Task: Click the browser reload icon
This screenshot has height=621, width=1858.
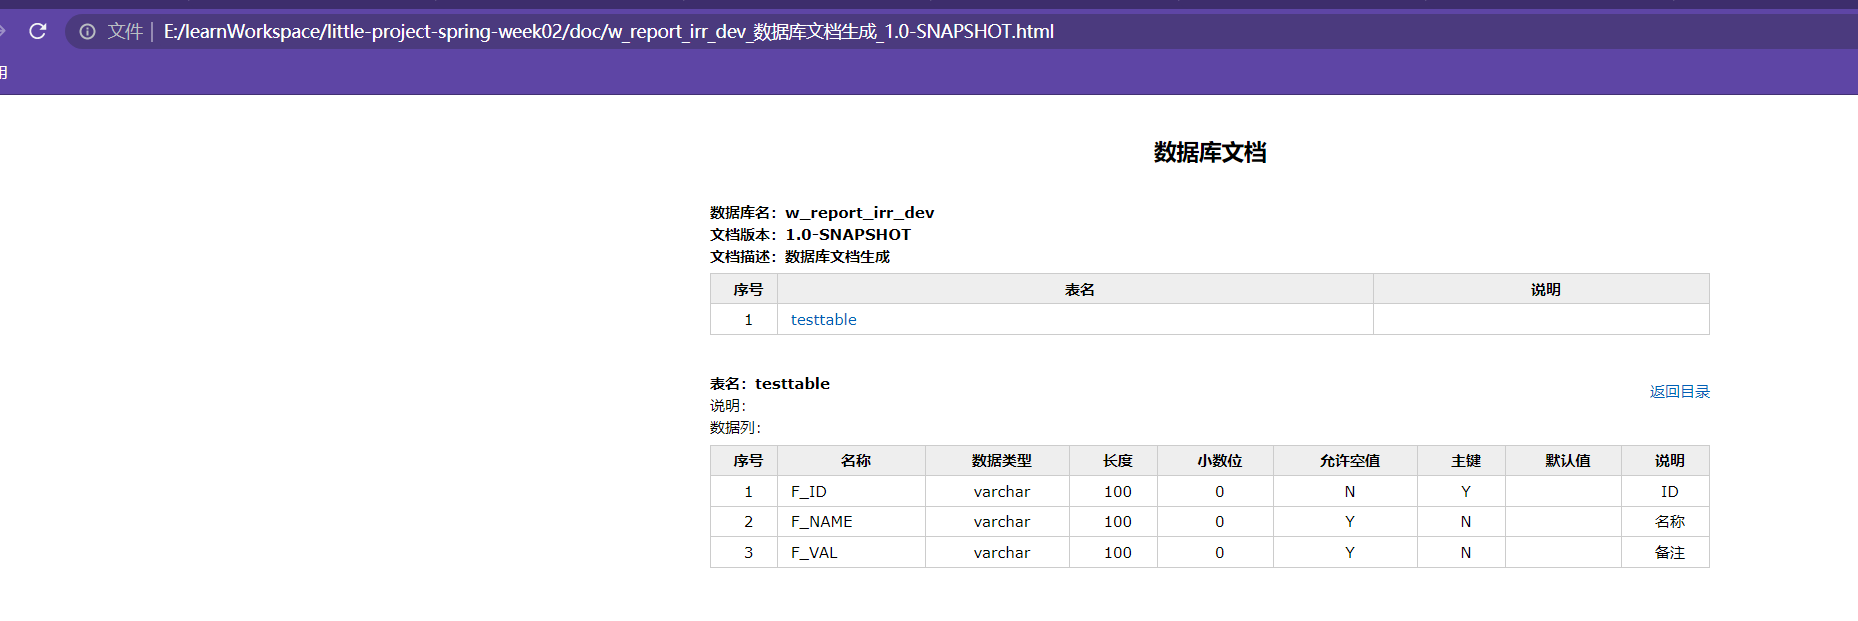Action: (x=38, y=31)
